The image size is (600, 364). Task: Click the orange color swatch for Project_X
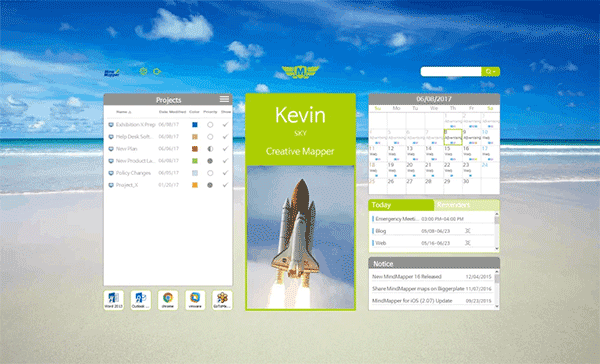195,185
